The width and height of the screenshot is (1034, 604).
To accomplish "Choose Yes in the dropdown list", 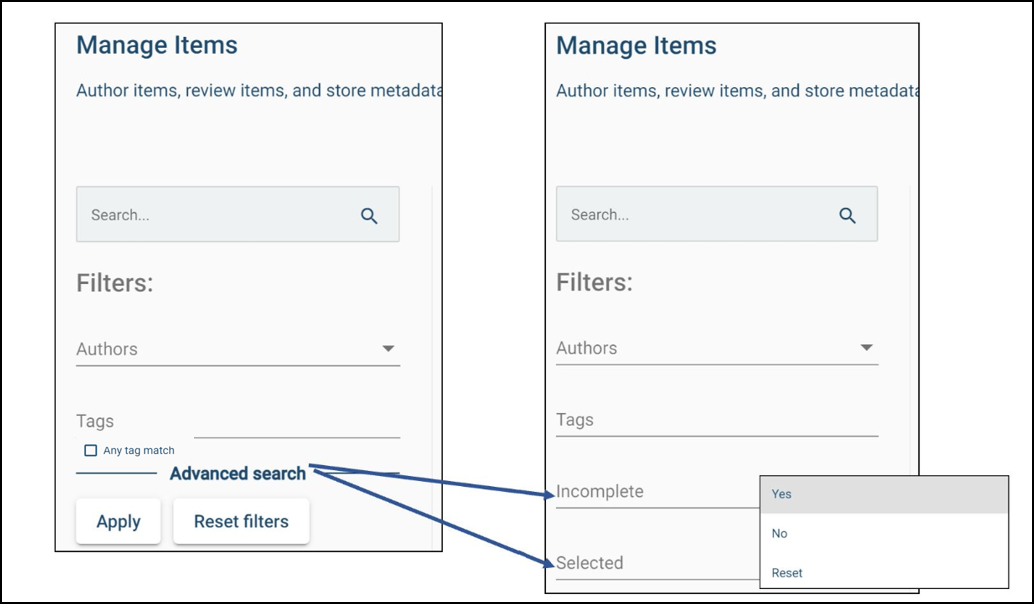I will click(884, 494).
